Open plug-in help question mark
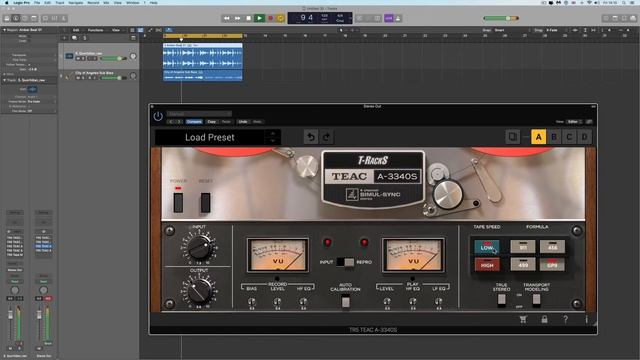Viewport: 640px width, 360px height. (x=565, y=320)
